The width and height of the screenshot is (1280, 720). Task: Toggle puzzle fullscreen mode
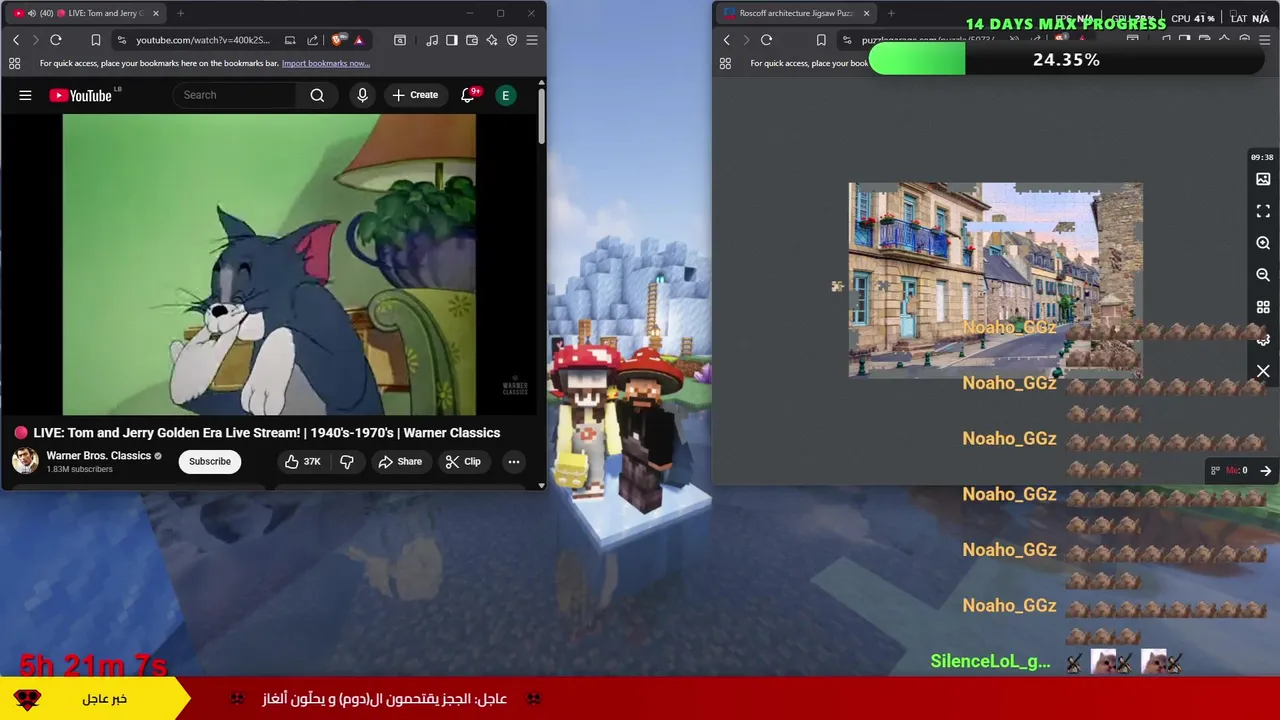click(1263, 211)
